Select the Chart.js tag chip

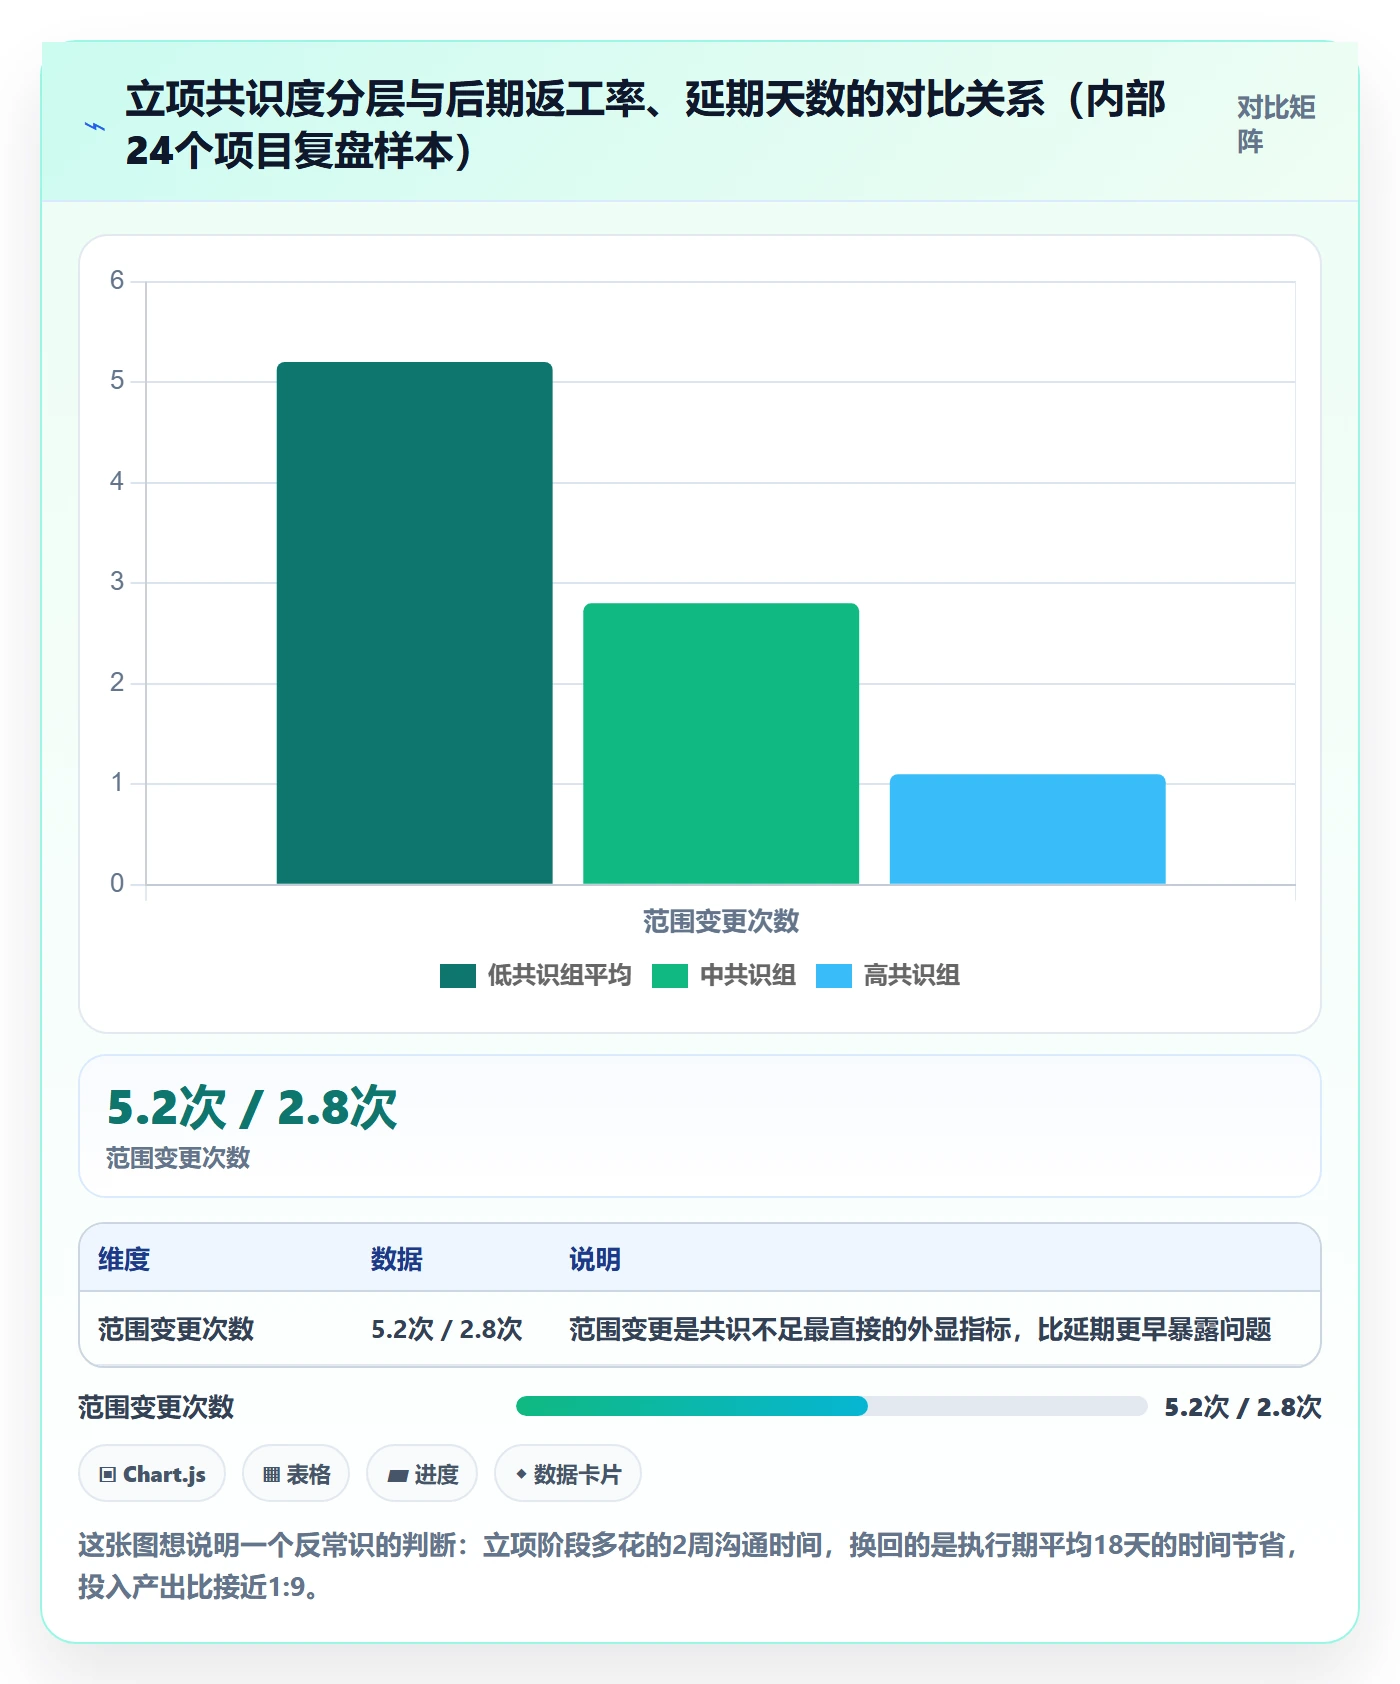pos(152,1474)
